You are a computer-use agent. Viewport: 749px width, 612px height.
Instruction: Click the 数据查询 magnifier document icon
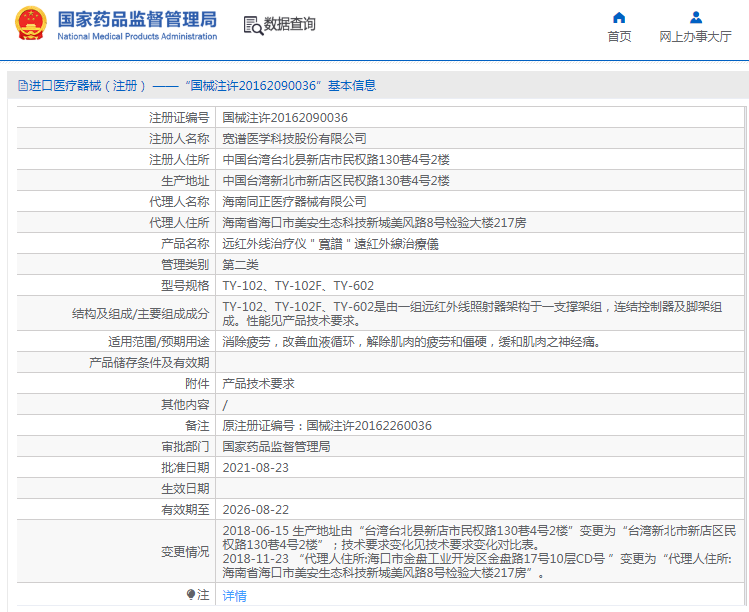click(x=252, y=25)
